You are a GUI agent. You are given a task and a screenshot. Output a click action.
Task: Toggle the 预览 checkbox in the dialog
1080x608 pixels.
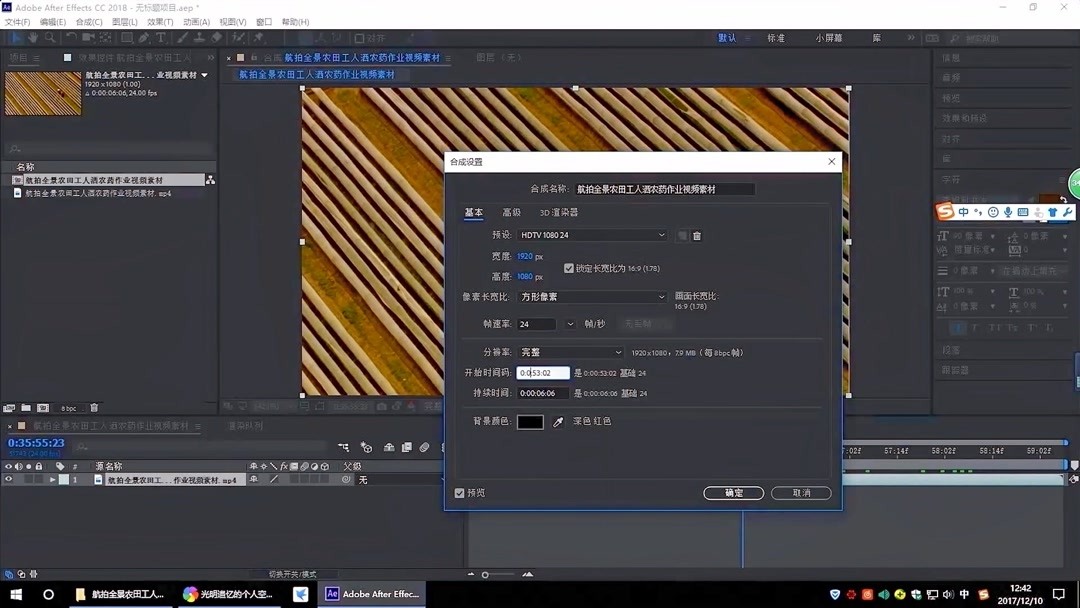coord(459,492)
